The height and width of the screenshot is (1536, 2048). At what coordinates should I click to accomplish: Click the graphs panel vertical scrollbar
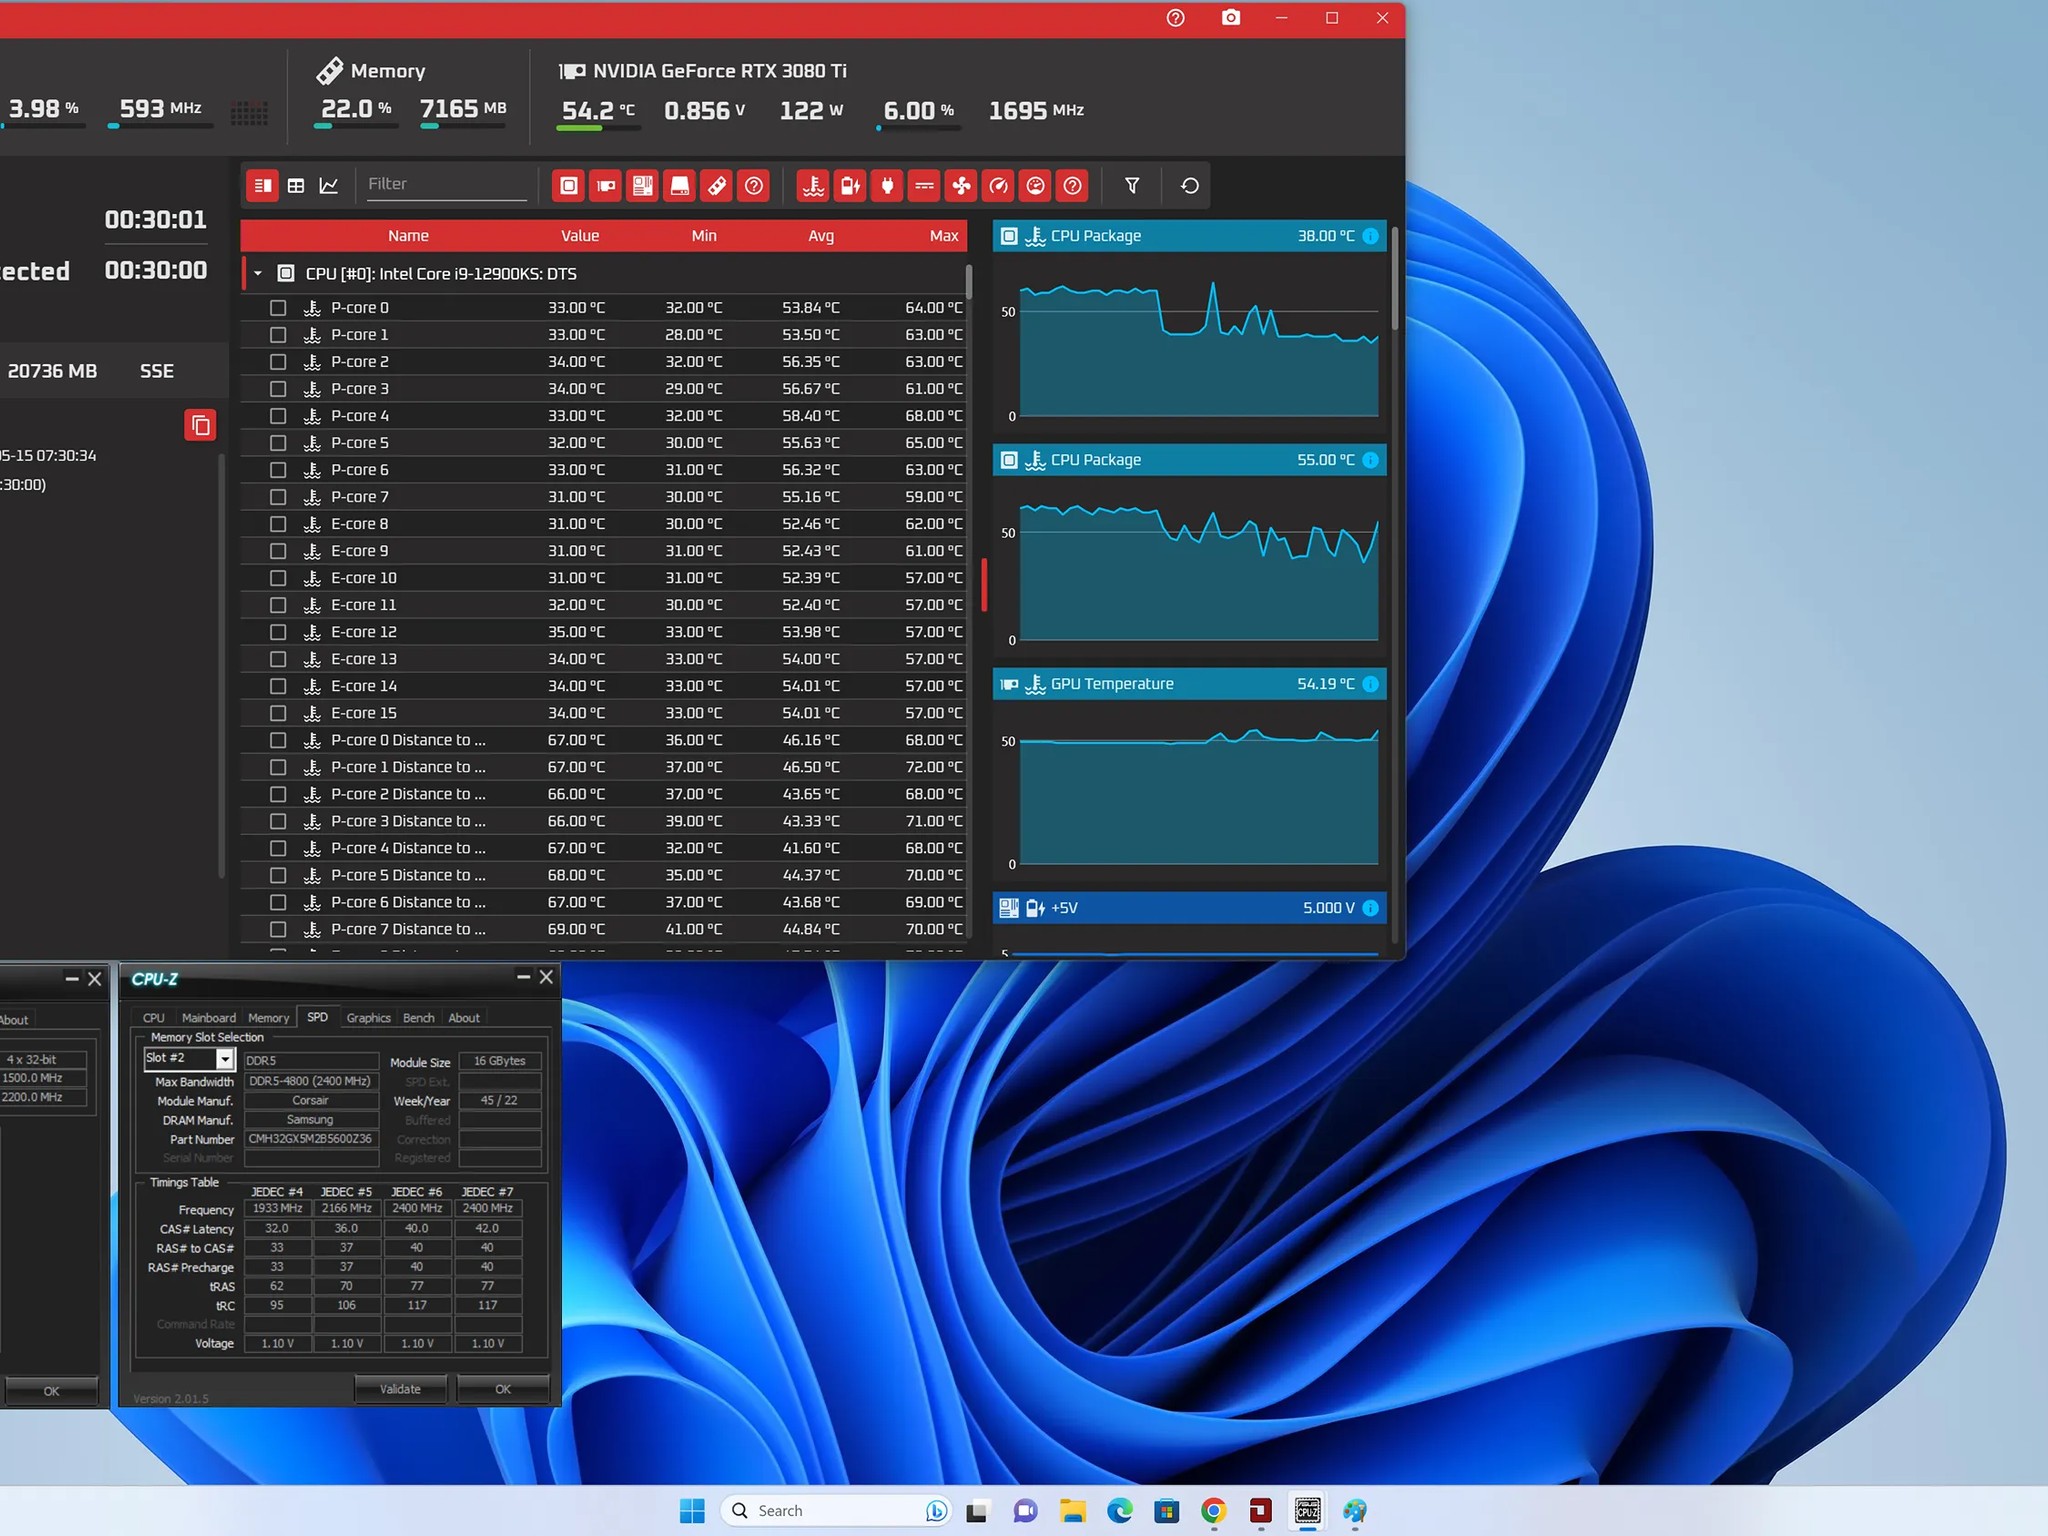point(1395,280)
